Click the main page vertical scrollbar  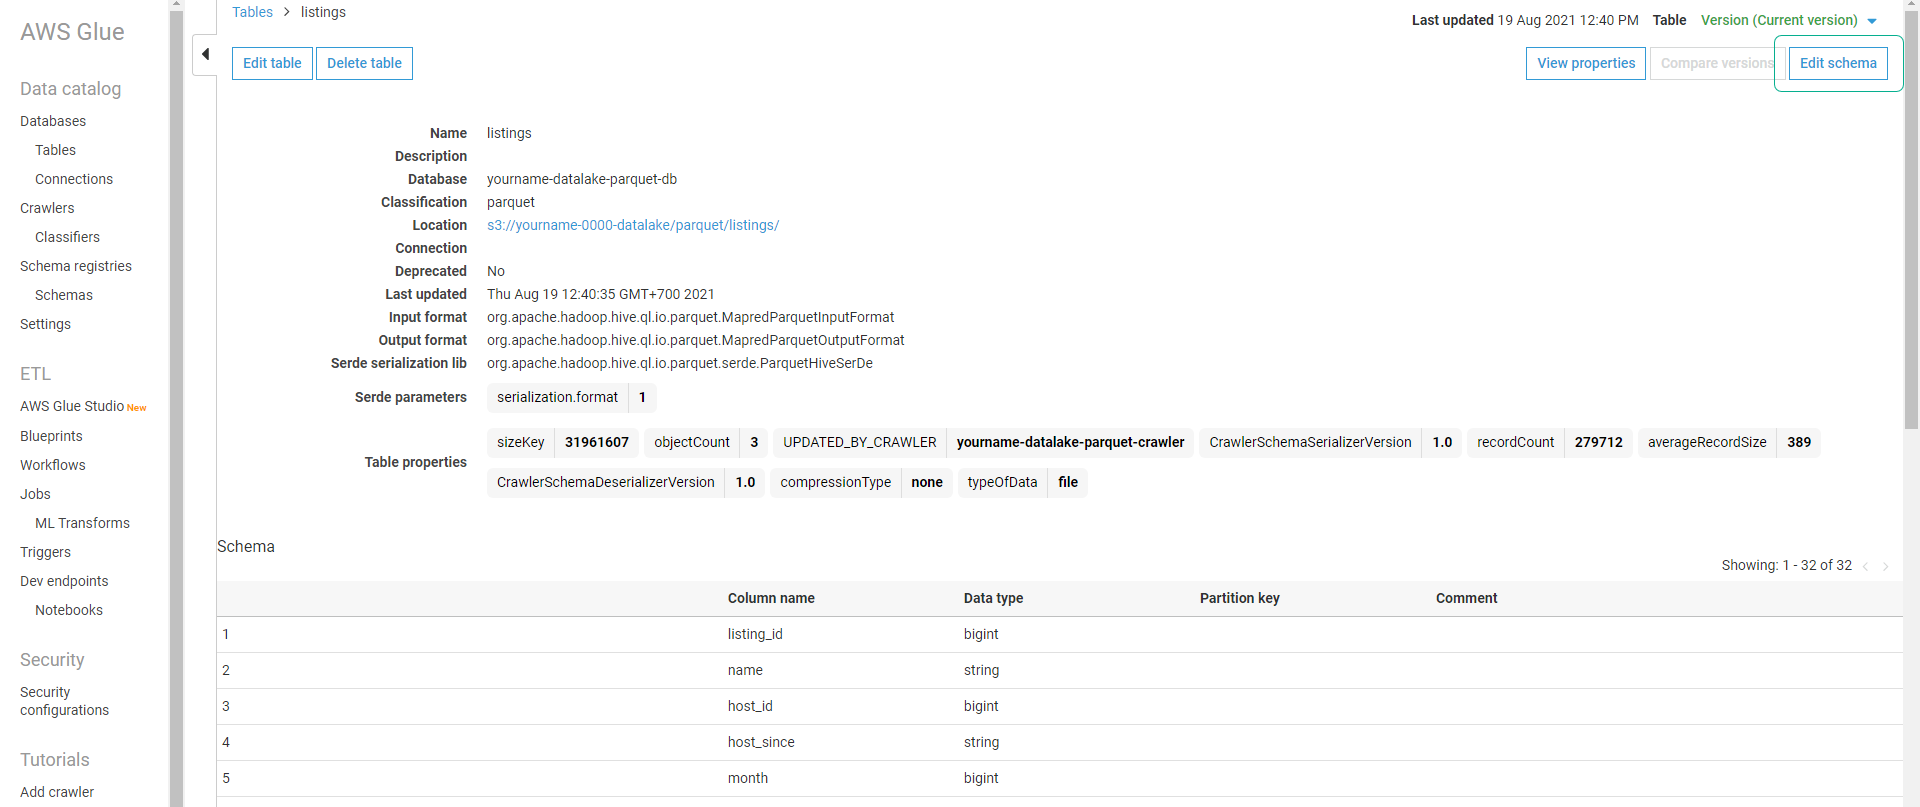pyautogui.click(x=1911, y=220)
